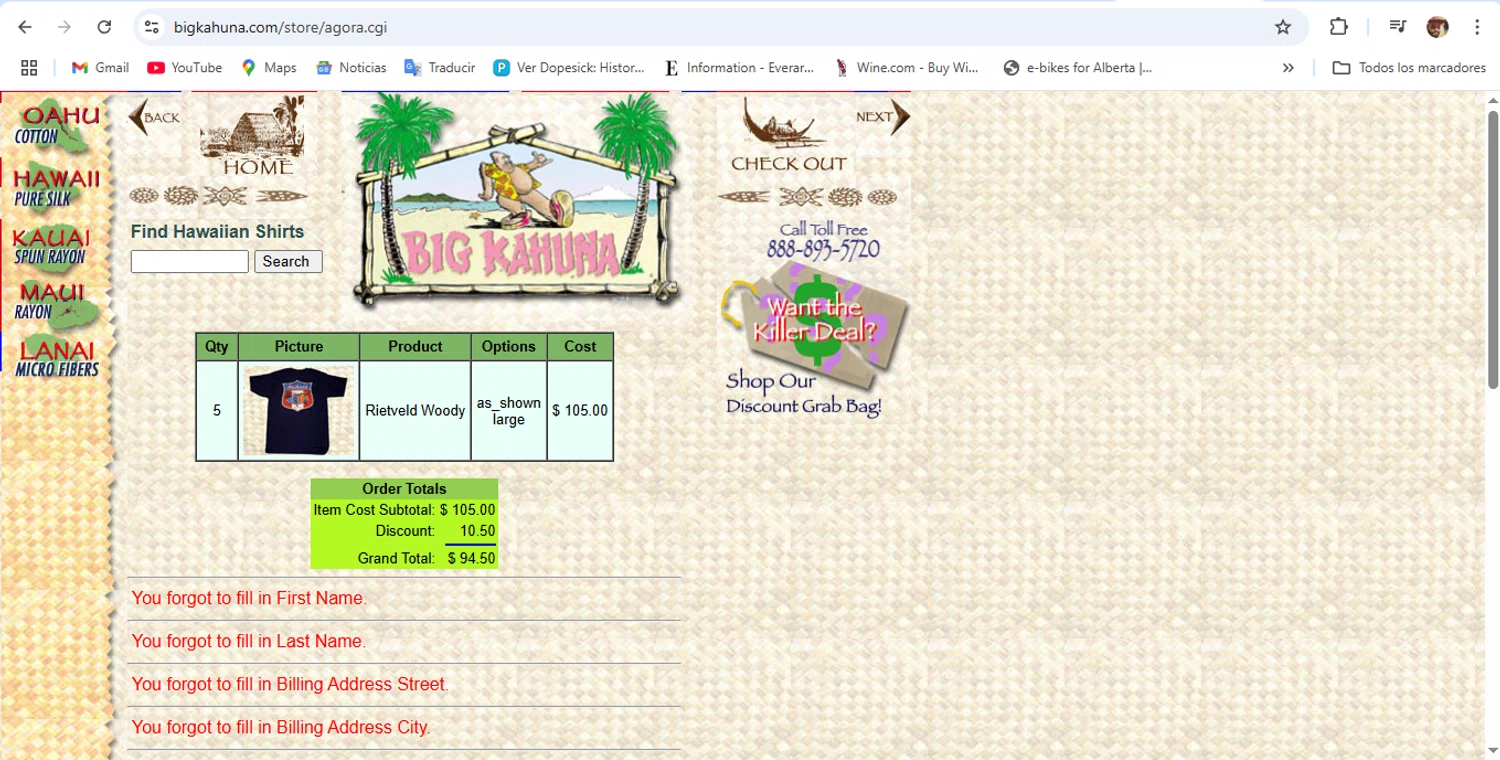Open site information icon in address bar
Image resolution: width=1500 pixels, height=760 pixels.
[x=152, y=27]
